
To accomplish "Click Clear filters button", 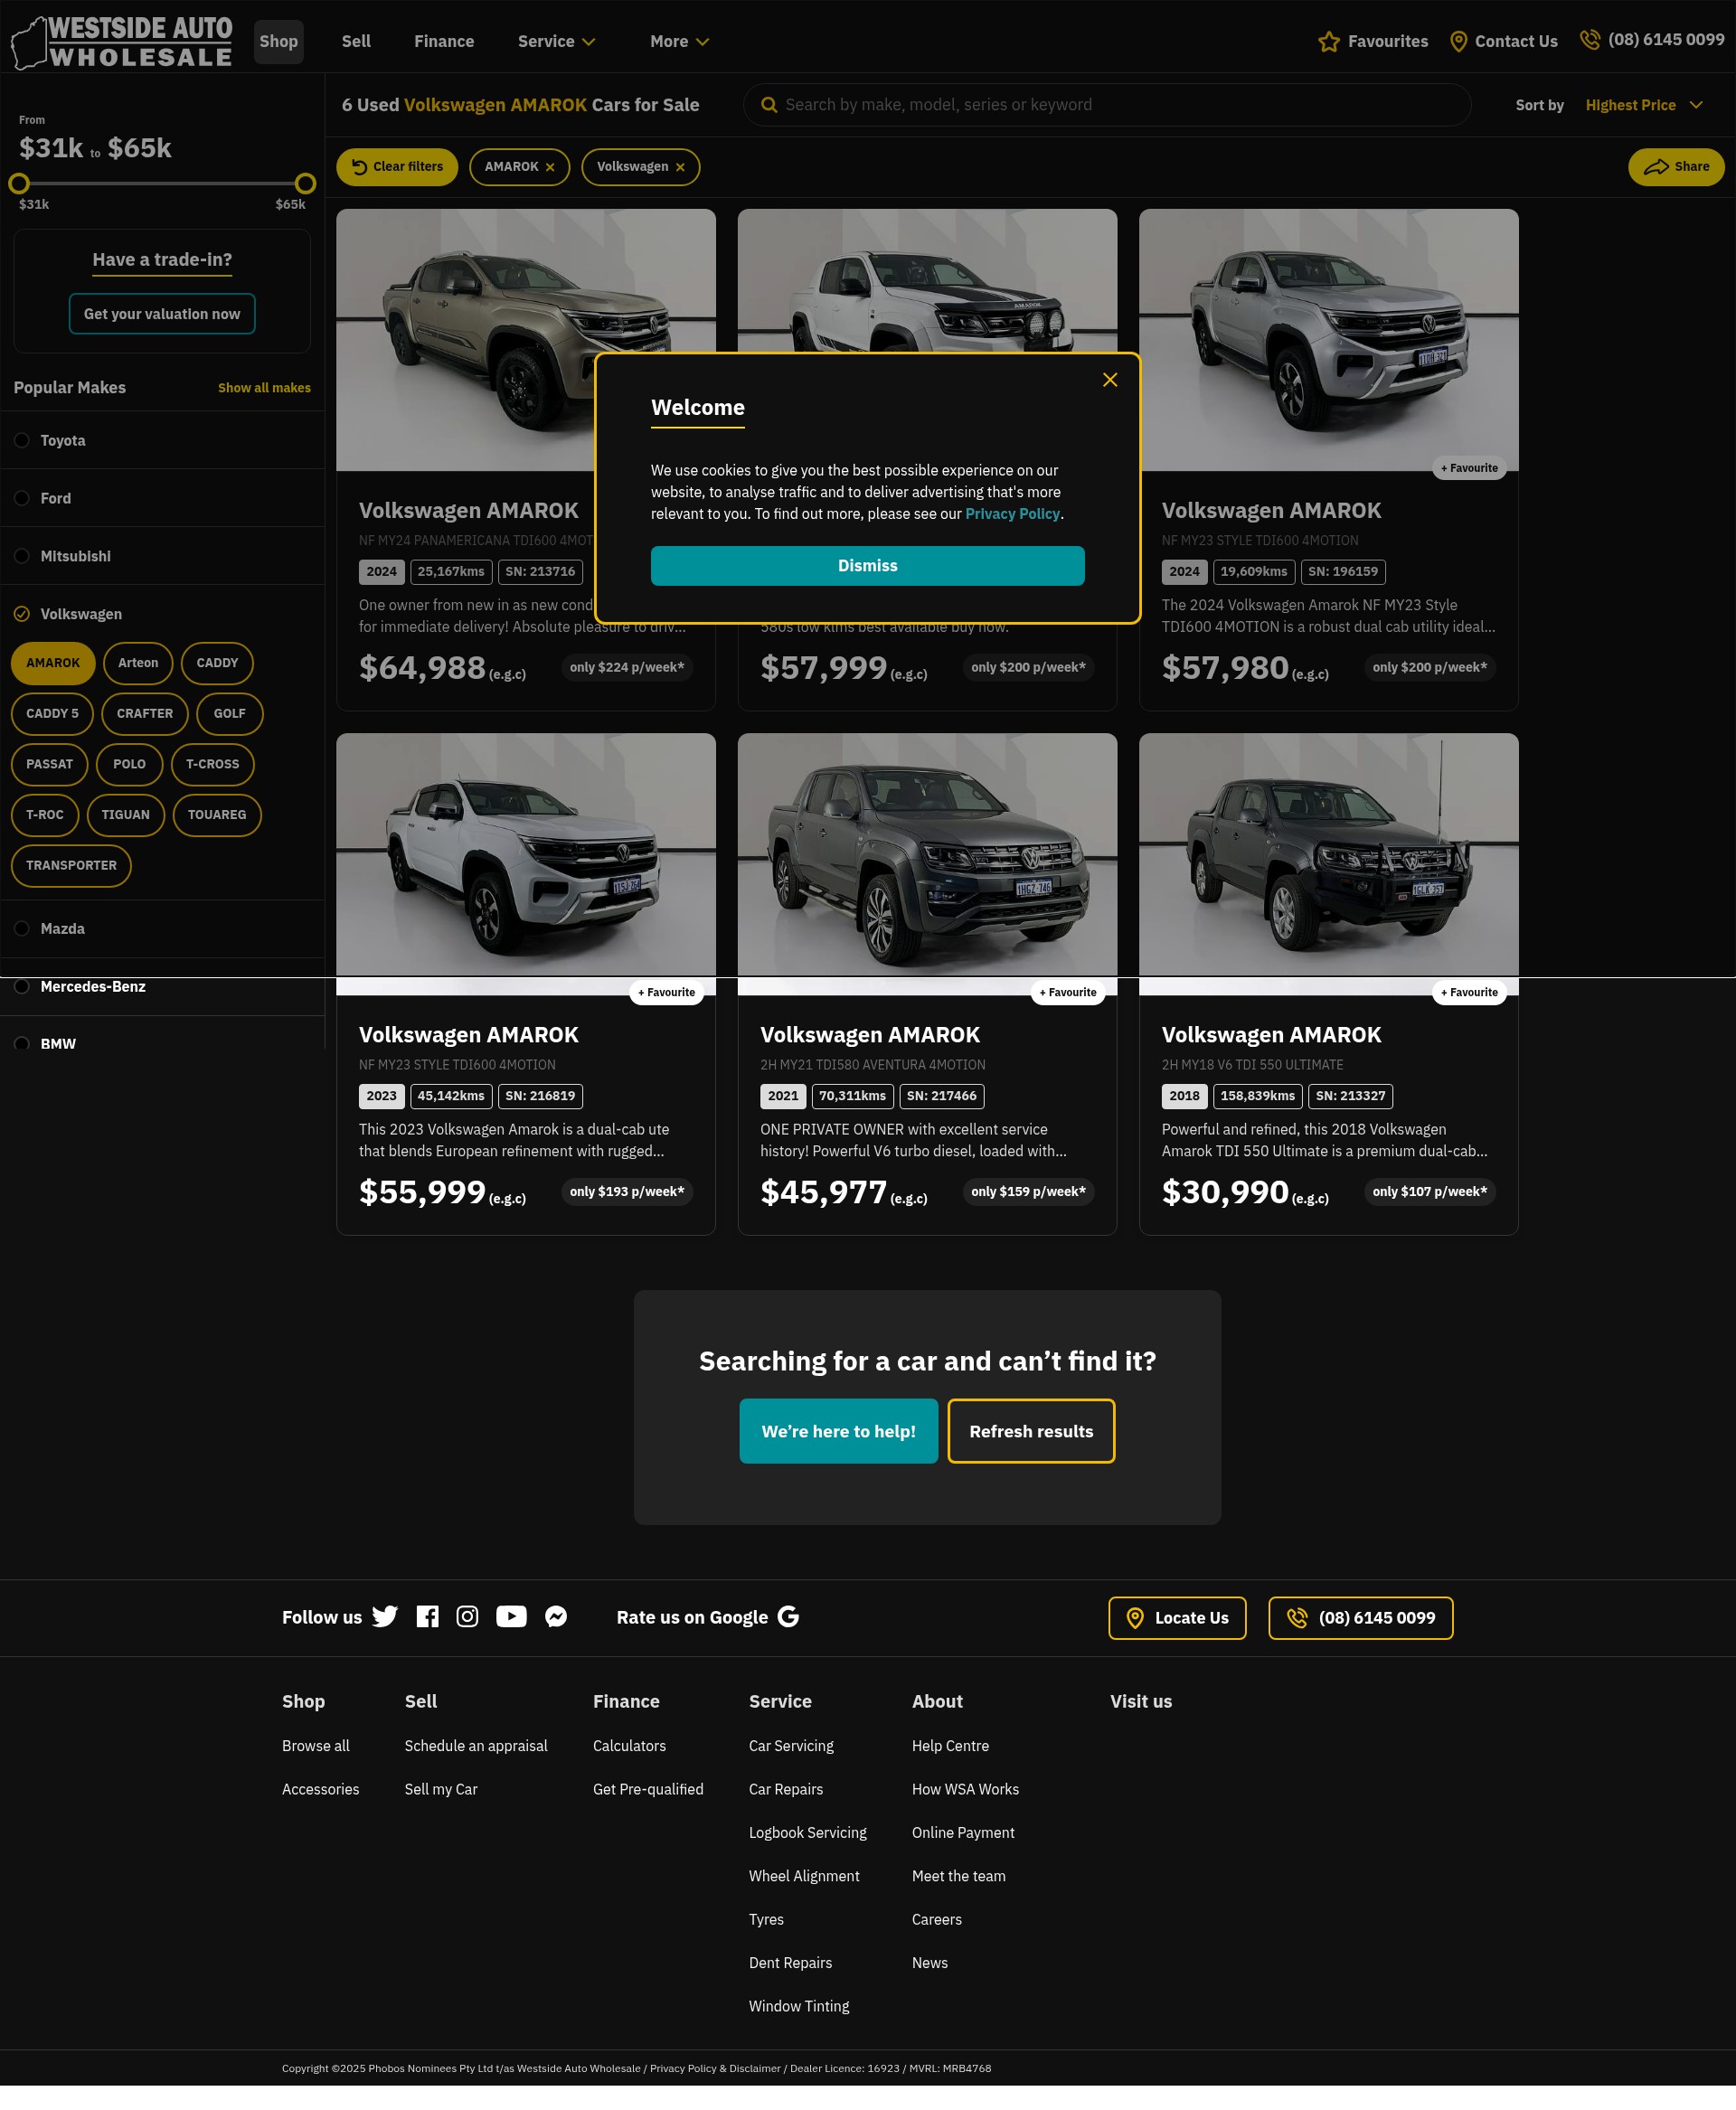I will (x=397, y=167).
